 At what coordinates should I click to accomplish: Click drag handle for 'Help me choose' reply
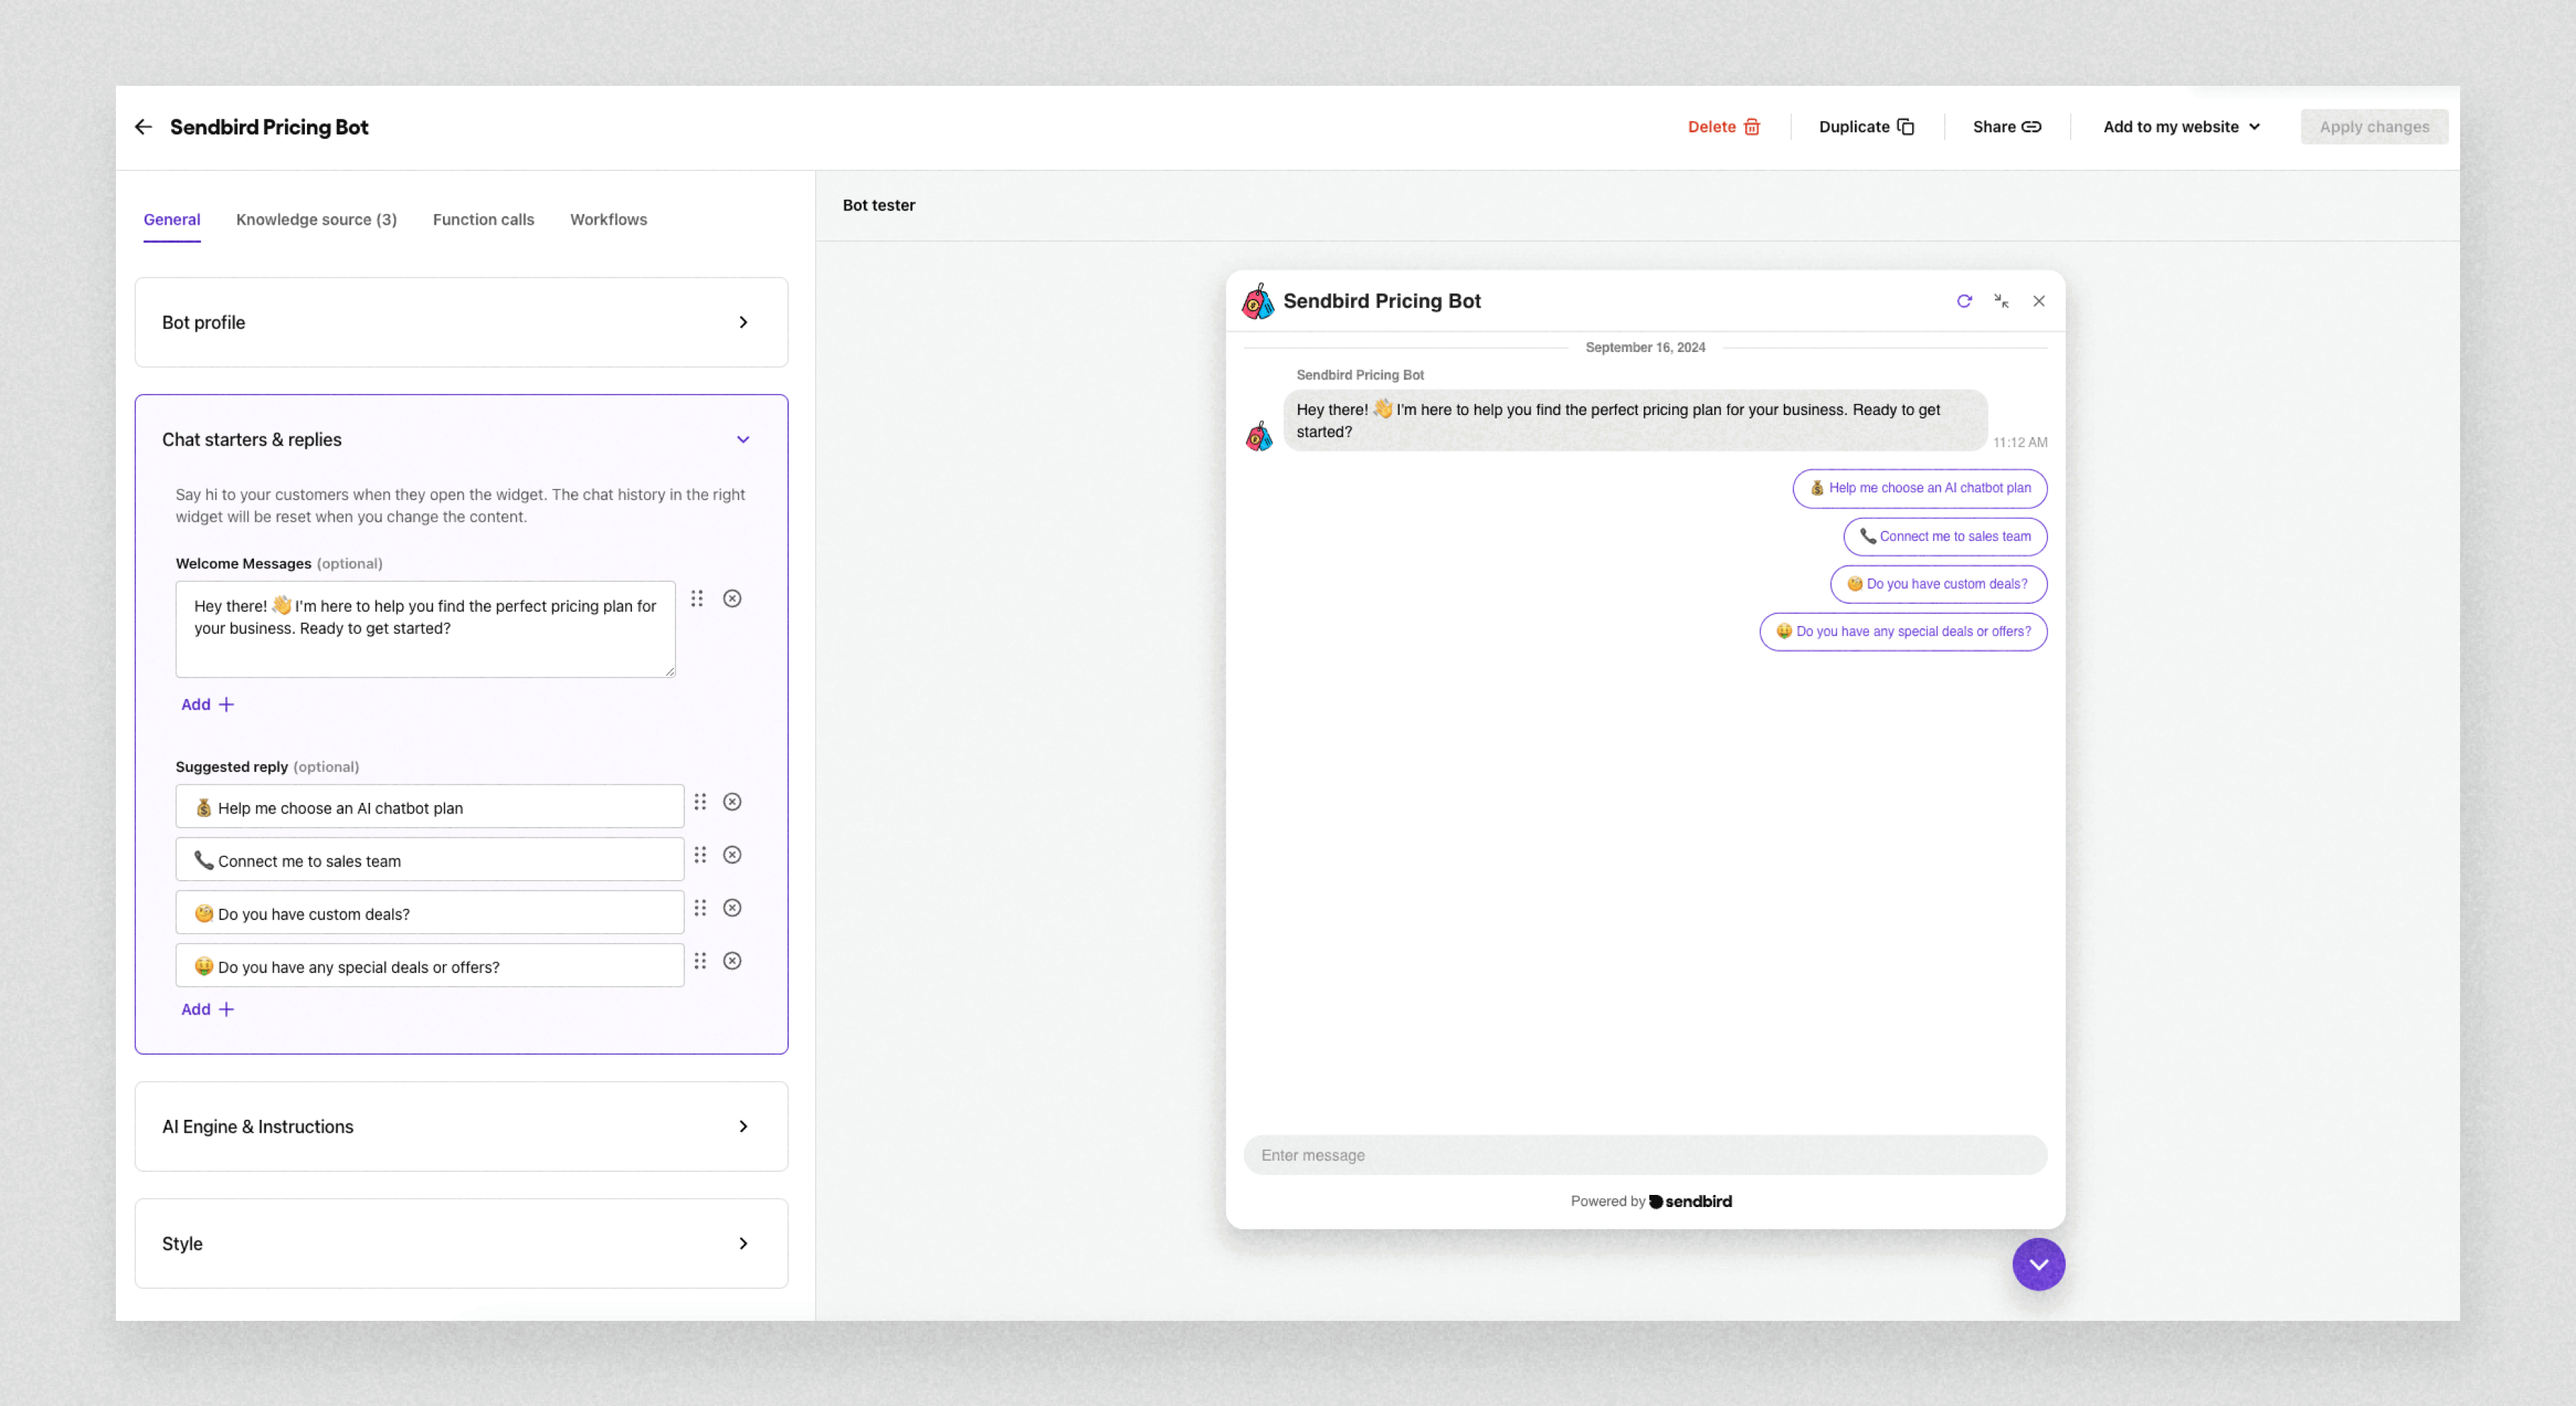tap(700, 802)
